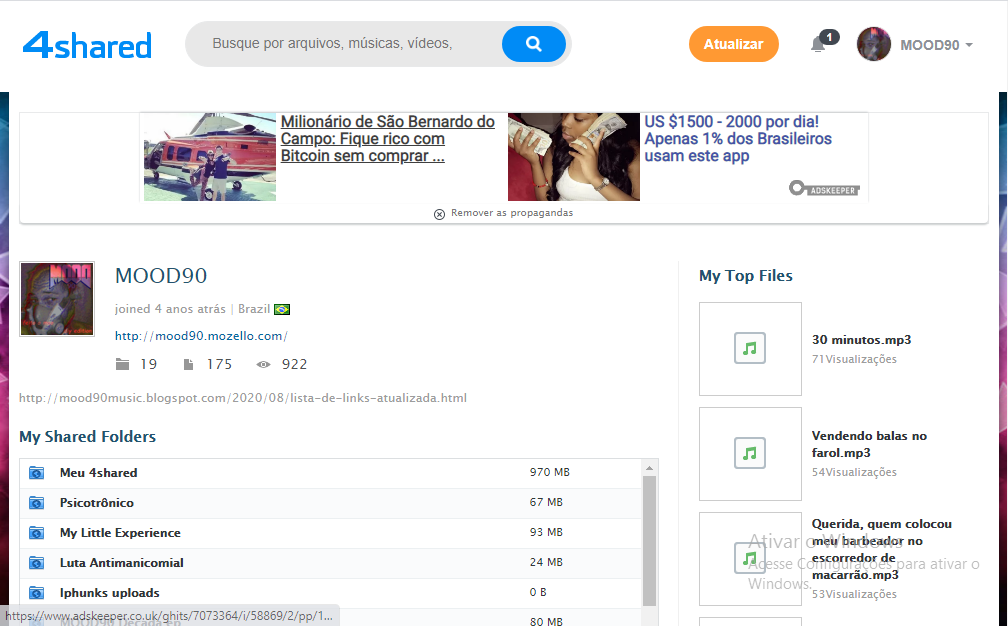Click the MOOD90 header avatar
The height and width of the screenshot is (626, 1008).
coord(874,44)
